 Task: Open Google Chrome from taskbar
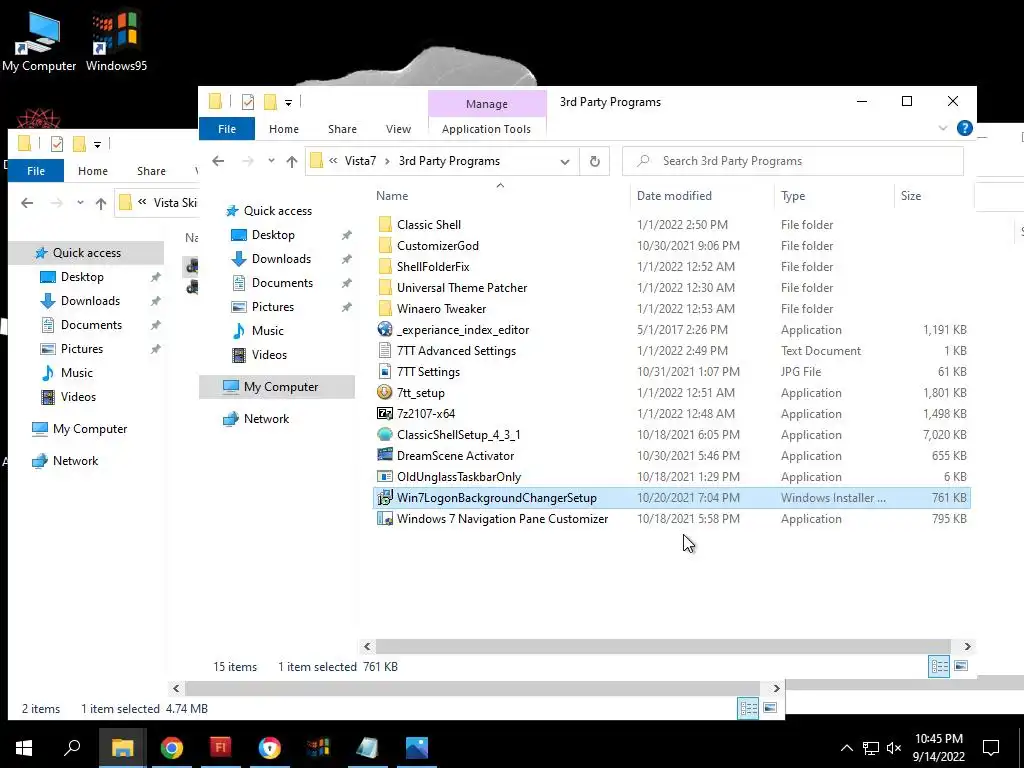click(x=172, y=747)
